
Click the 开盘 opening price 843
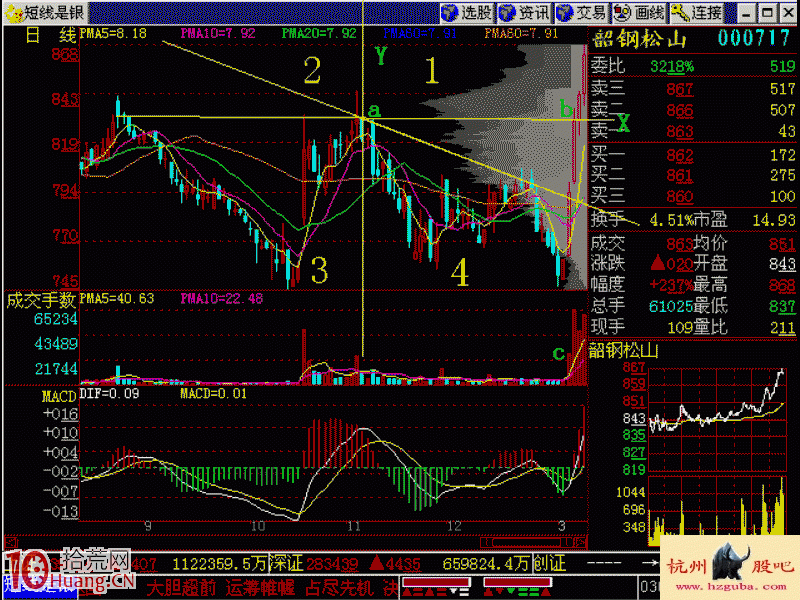click(782, 264)
